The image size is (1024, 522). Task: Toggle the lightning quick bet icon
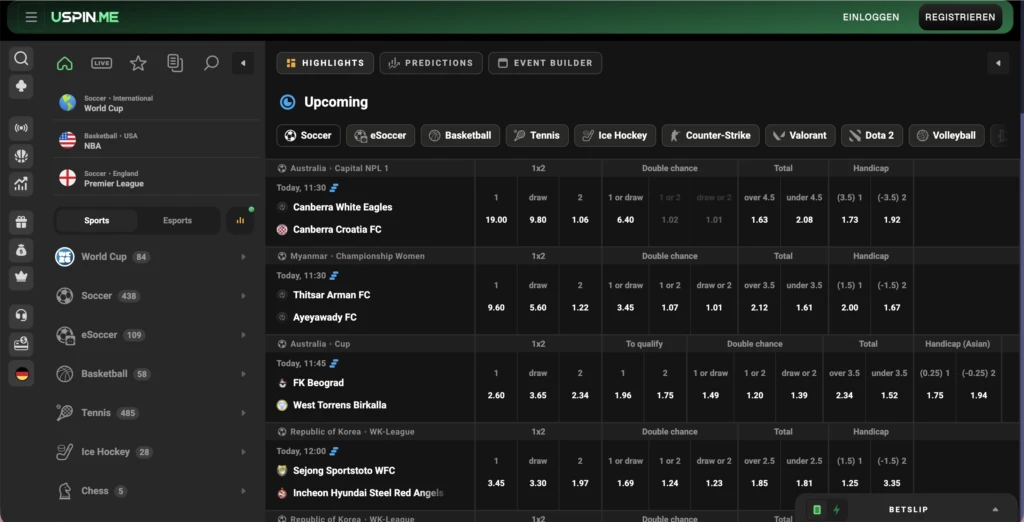pyautogui.click(x=836, y=510)
